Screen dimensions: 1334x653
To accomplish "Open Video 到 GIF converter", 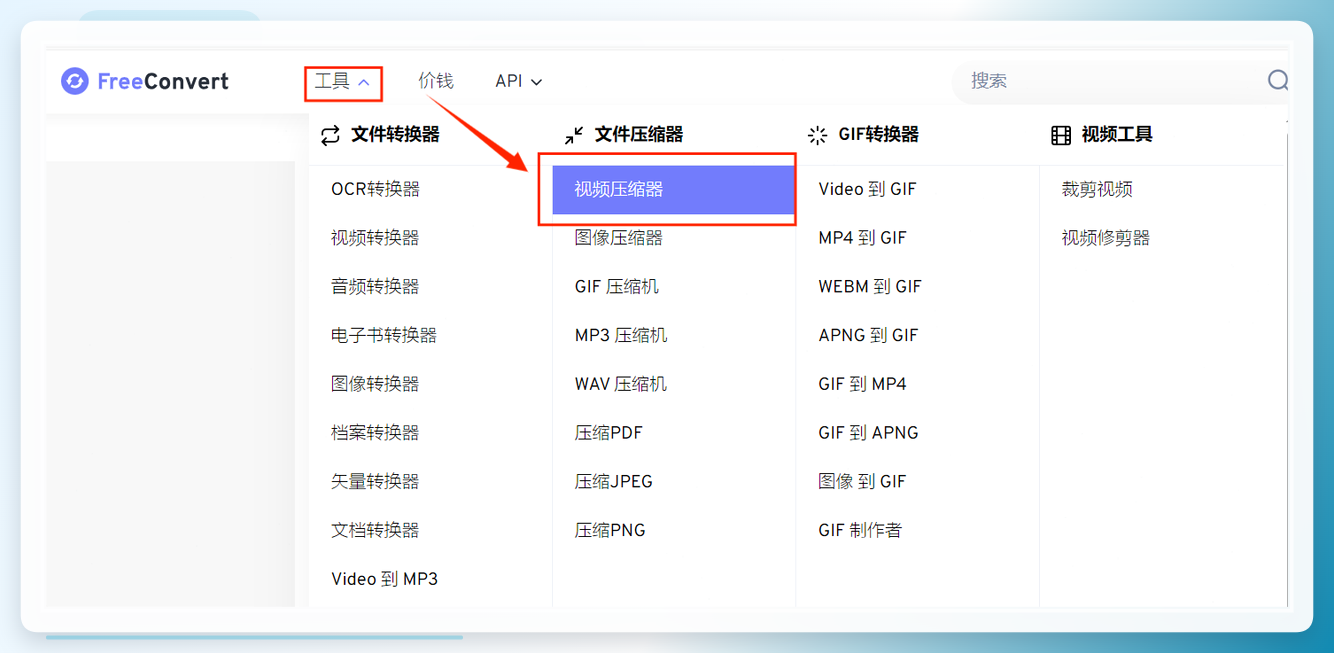I will click(867, 189).
